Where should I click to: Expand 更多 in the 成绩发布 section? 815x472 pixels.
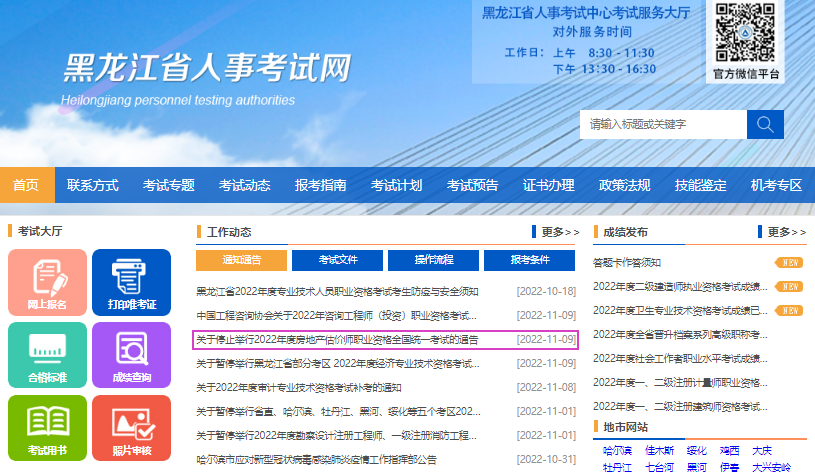[x=786, y=232]
